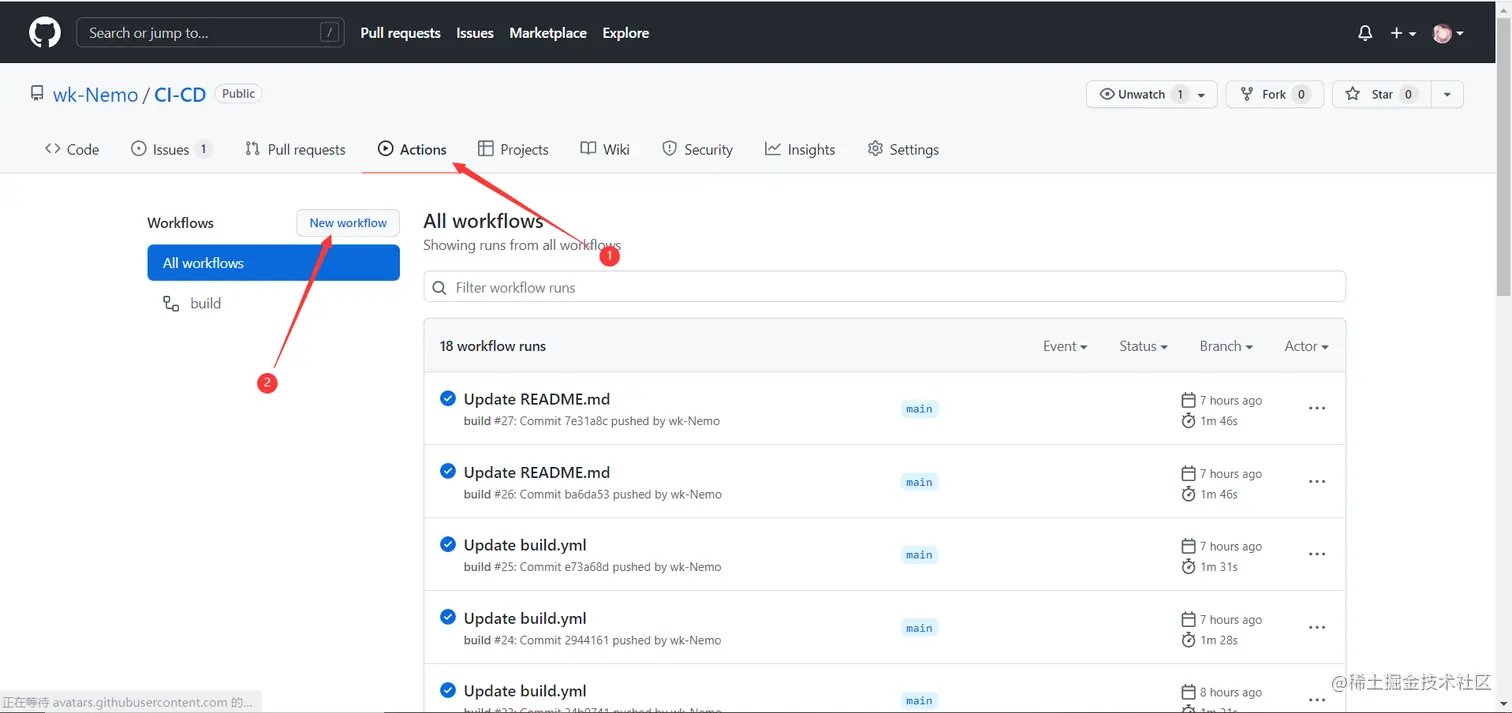The image size is (1512, 713).
Task: Open the three-dot menu for build #26
Action: click(1317, 481)
